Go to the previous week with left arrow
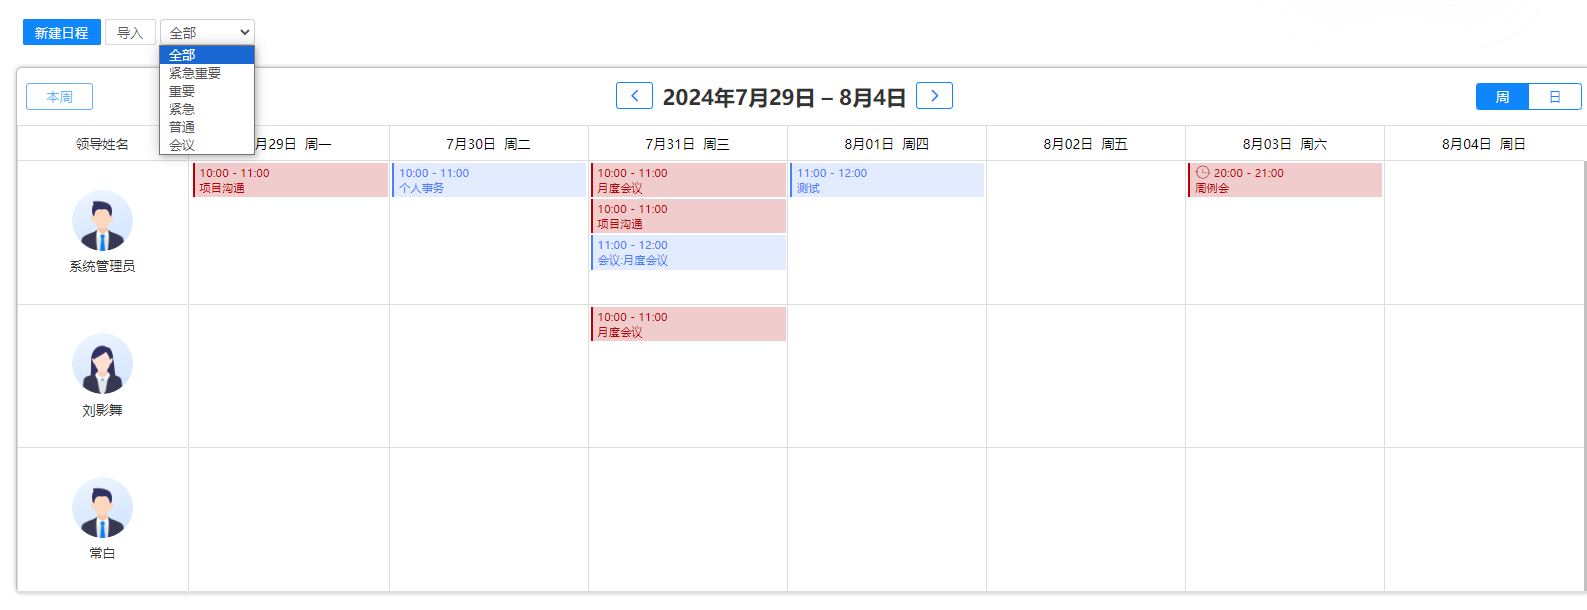 [634, 96]
